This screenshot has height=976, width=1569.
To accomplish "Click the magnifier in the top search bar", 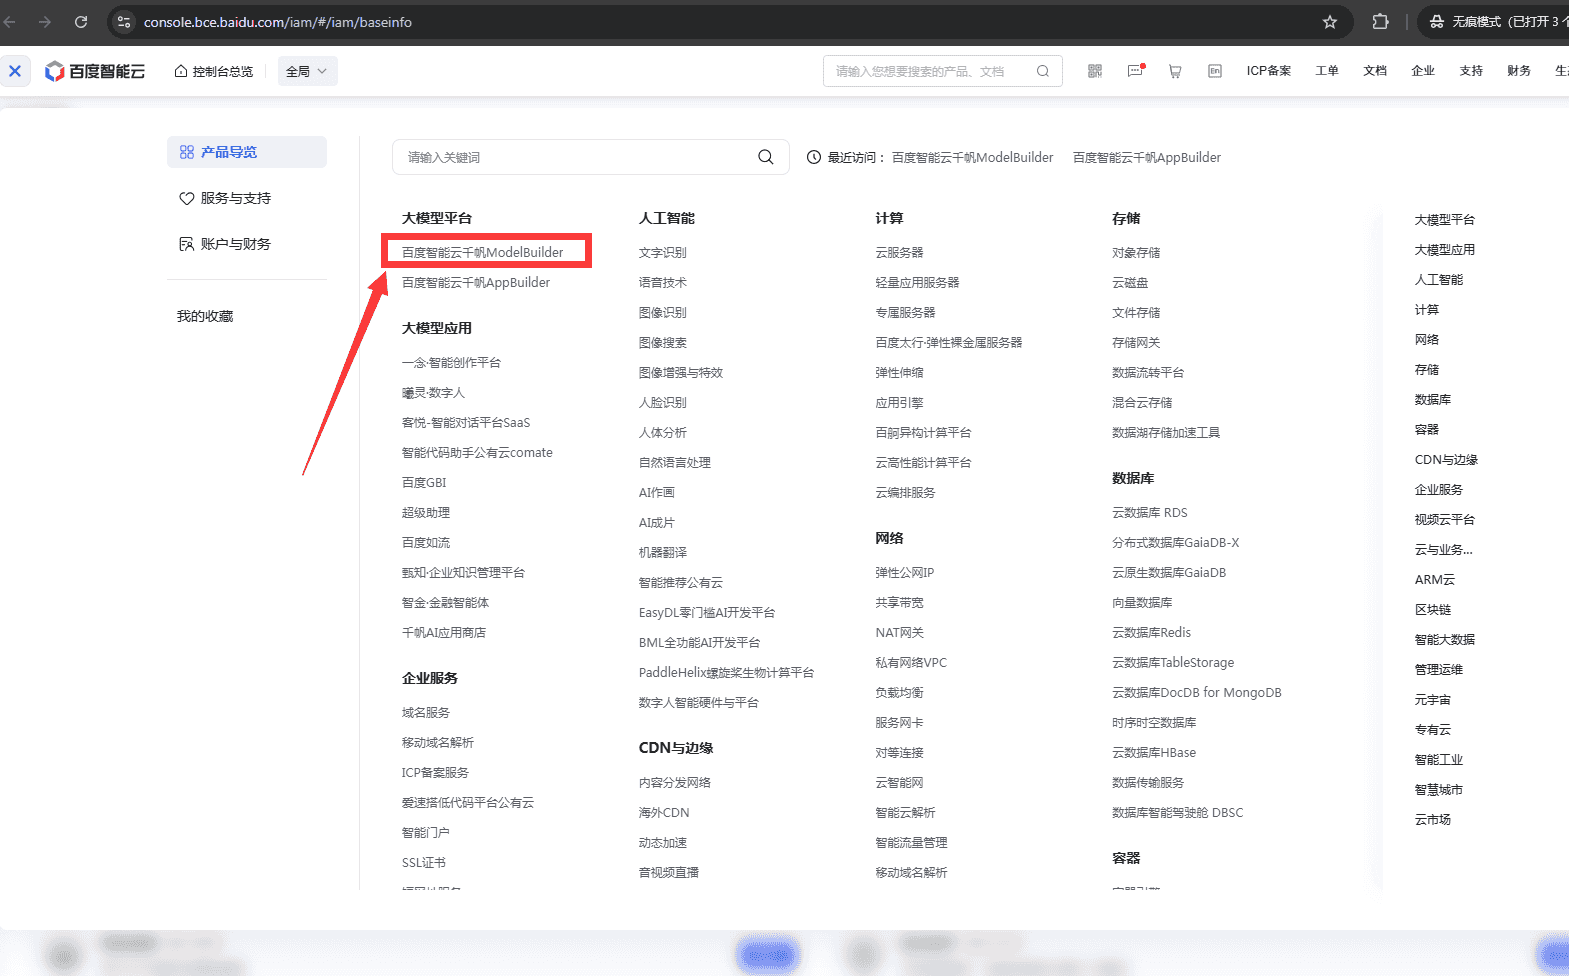I will (x=1043, y=71).
